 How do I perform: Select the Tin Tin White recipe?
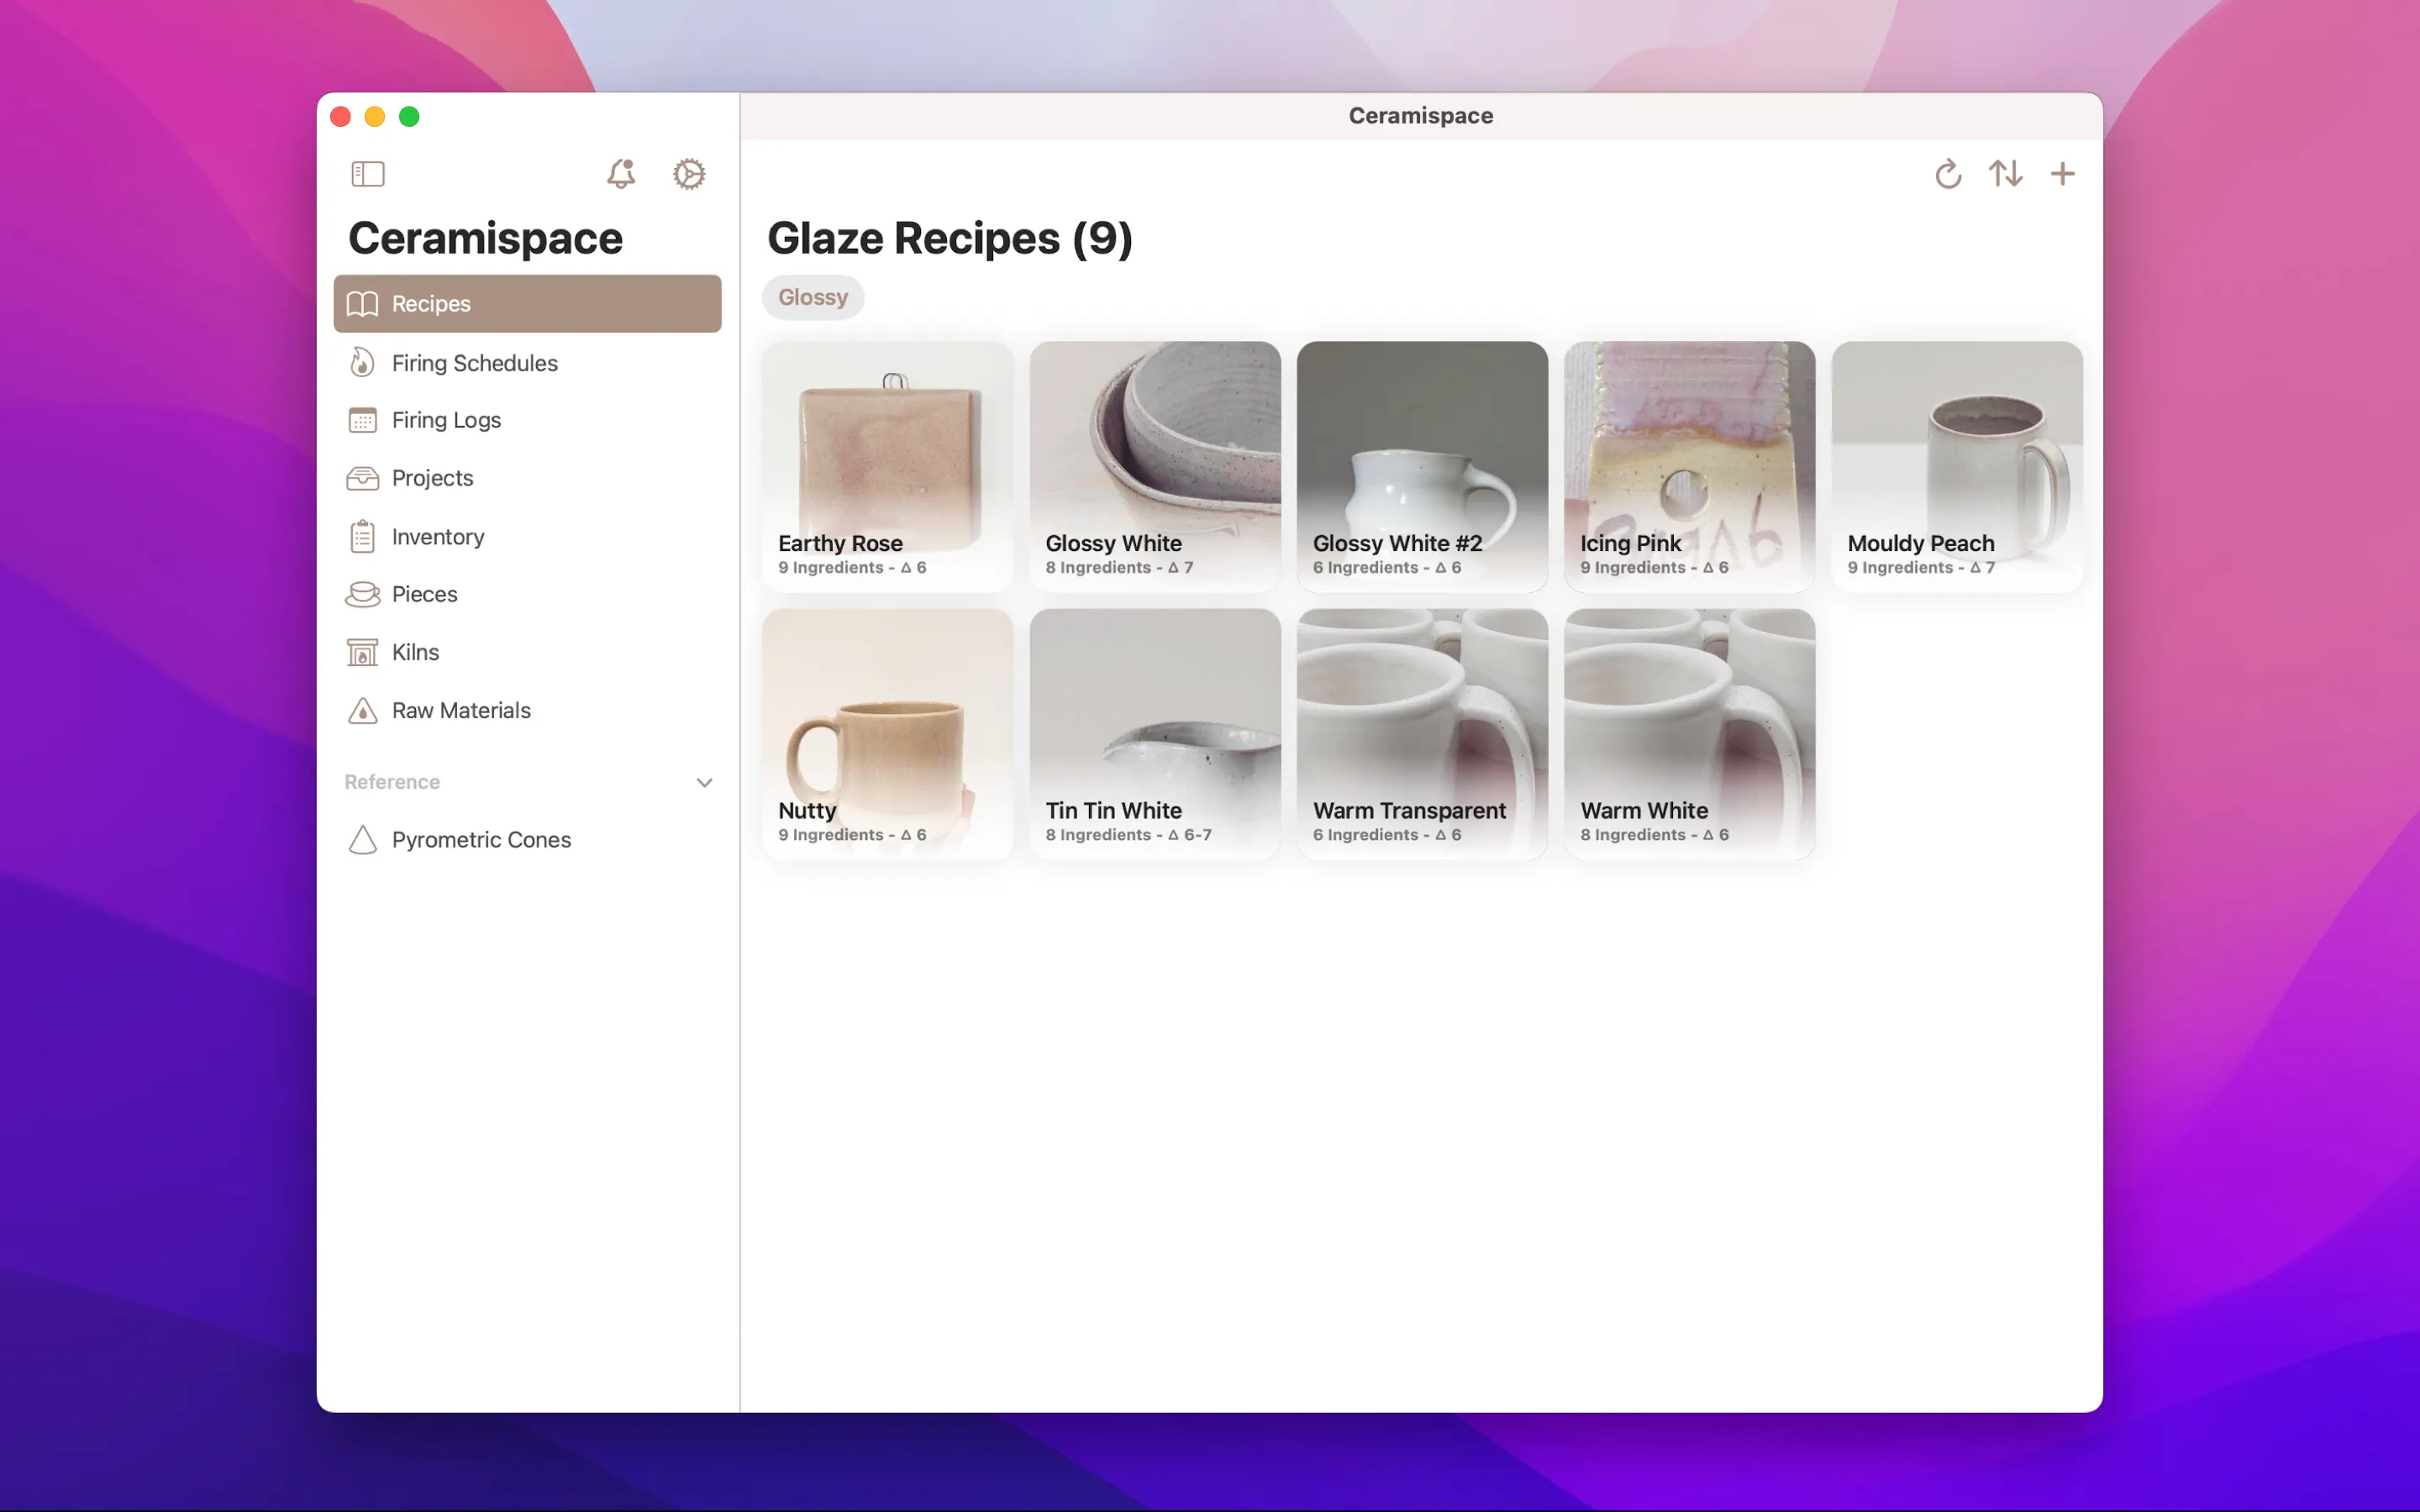point(1154,733)
